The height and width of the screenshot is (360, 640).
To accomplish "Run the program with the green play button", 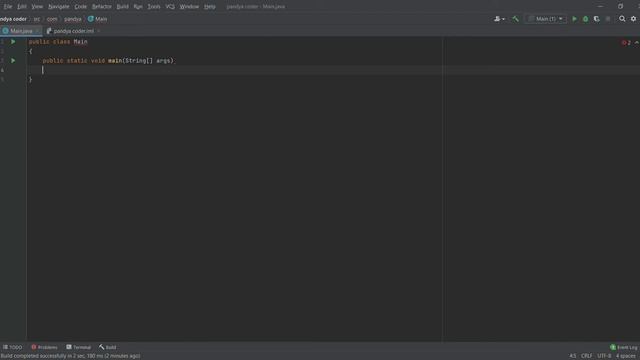I will click(574, 19).
